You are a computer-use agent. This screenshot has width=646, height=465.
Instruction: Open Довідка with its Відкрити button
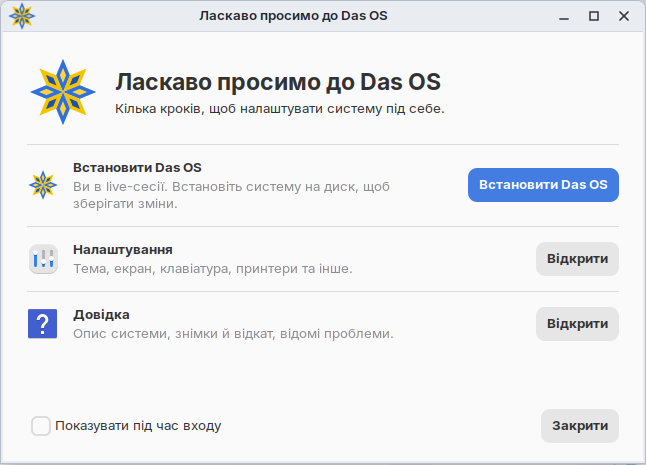coord(577,324)
